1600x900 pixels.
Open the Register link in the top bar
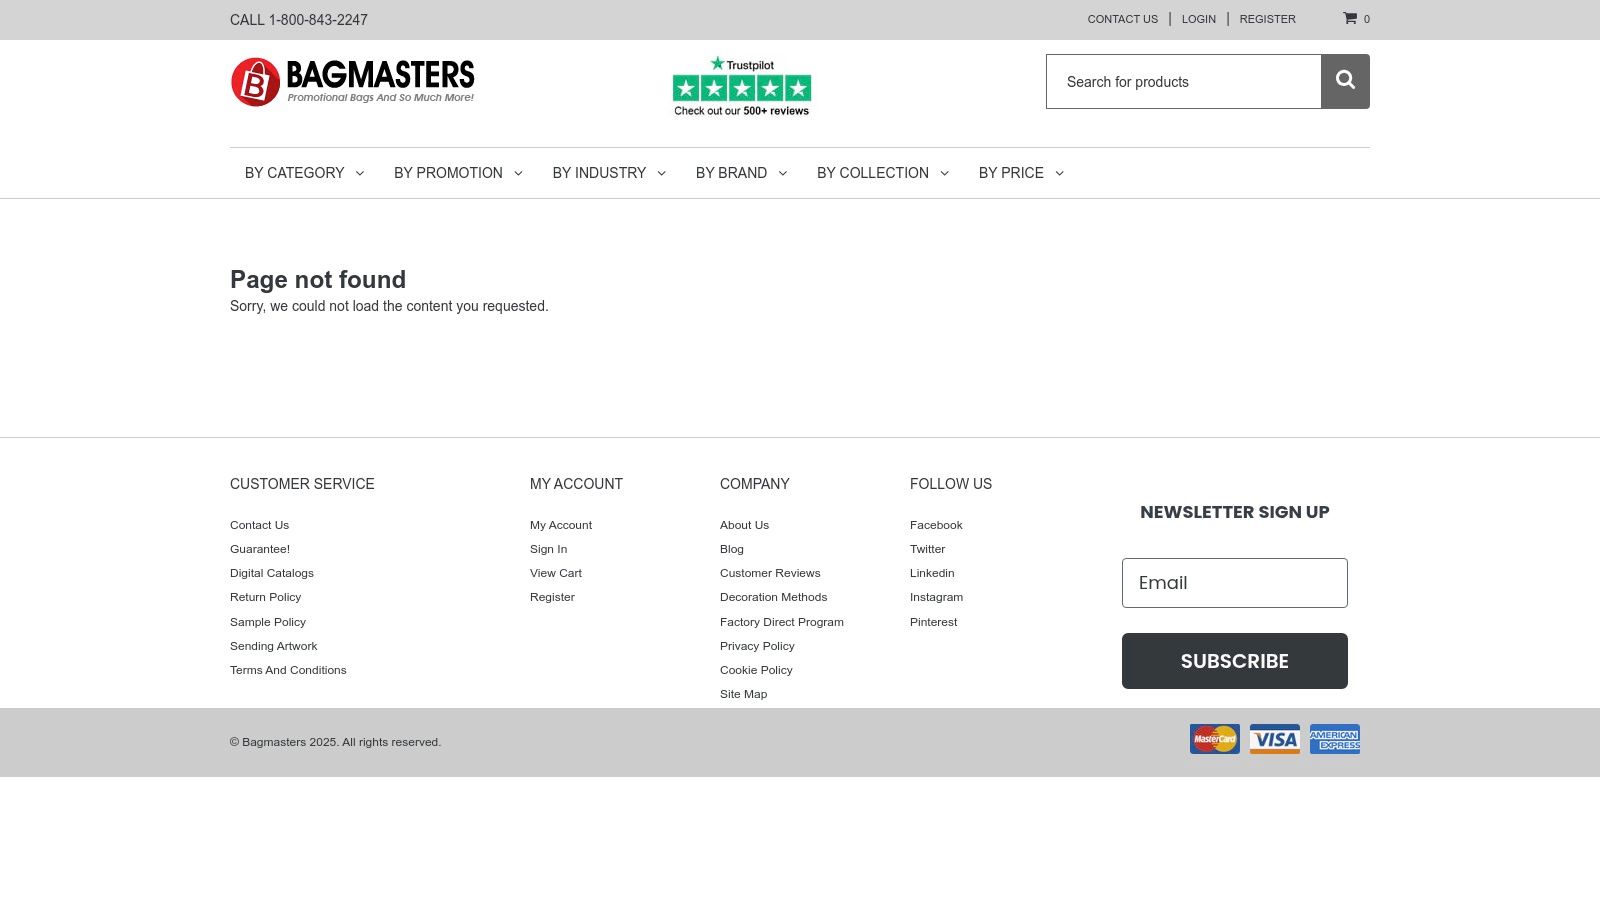point(1267,19)
